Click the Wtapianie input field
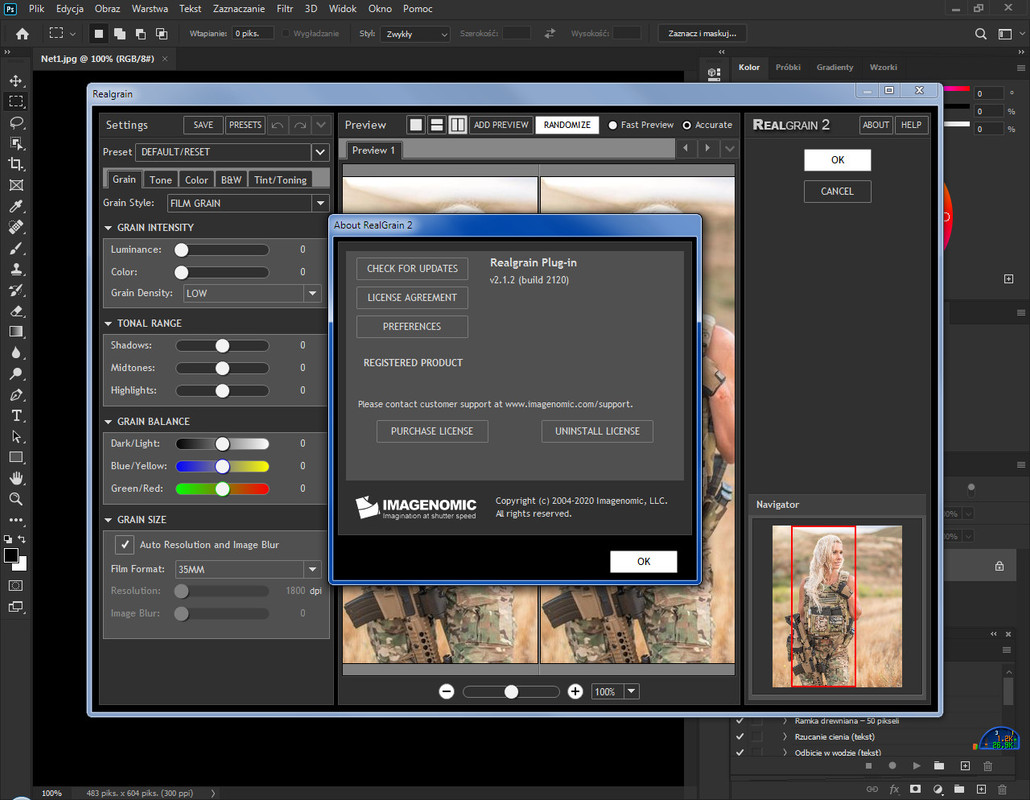 [x=252, y=33]
